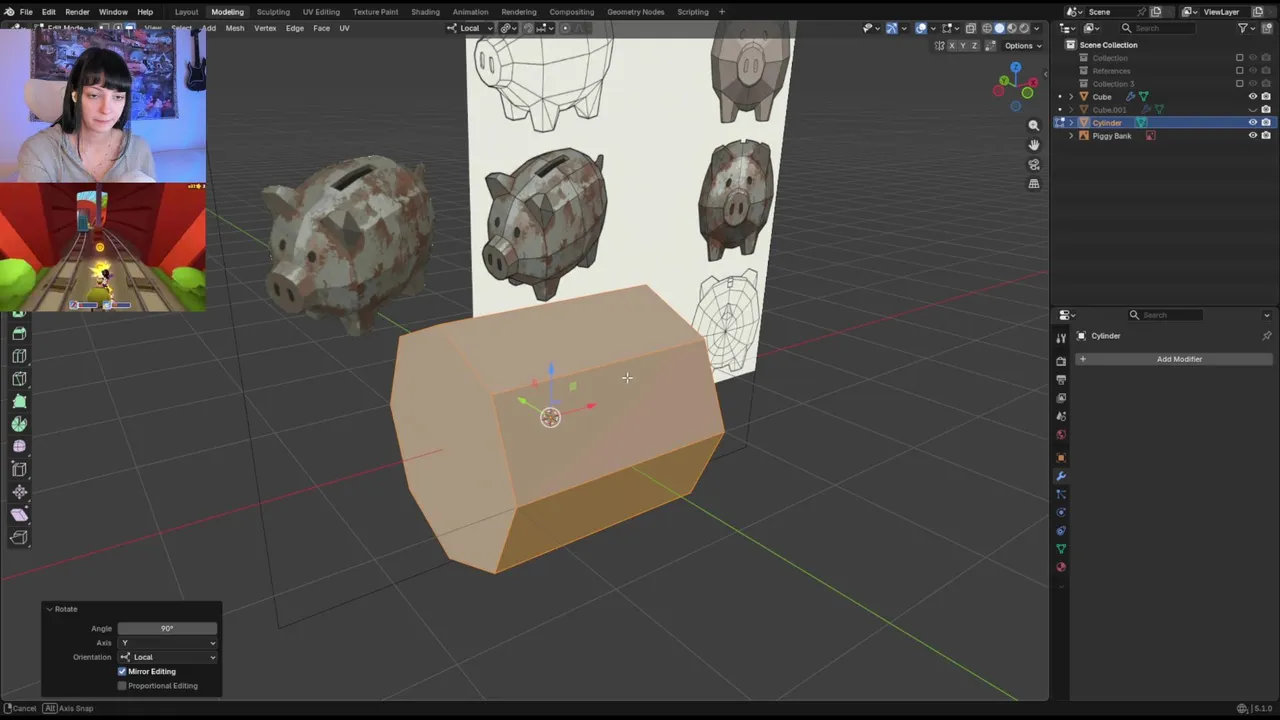The height and width of the screenshot is (720, 1280).
Task: Click the Auto Merge vertices icon
Action: [990, 46]
